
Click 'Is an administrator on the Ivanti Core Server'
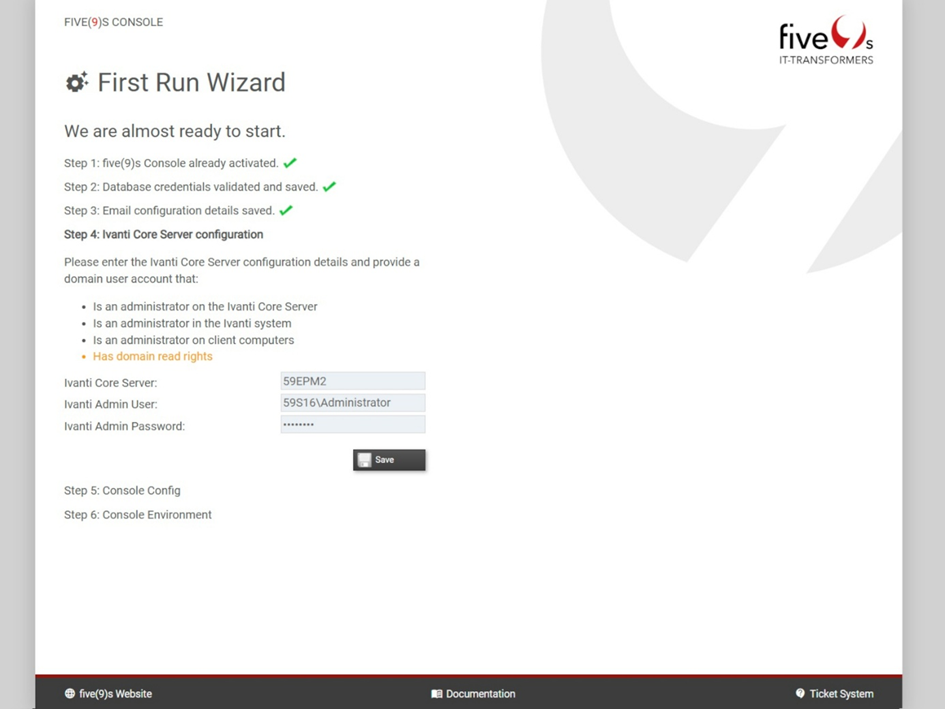point(205,306)
